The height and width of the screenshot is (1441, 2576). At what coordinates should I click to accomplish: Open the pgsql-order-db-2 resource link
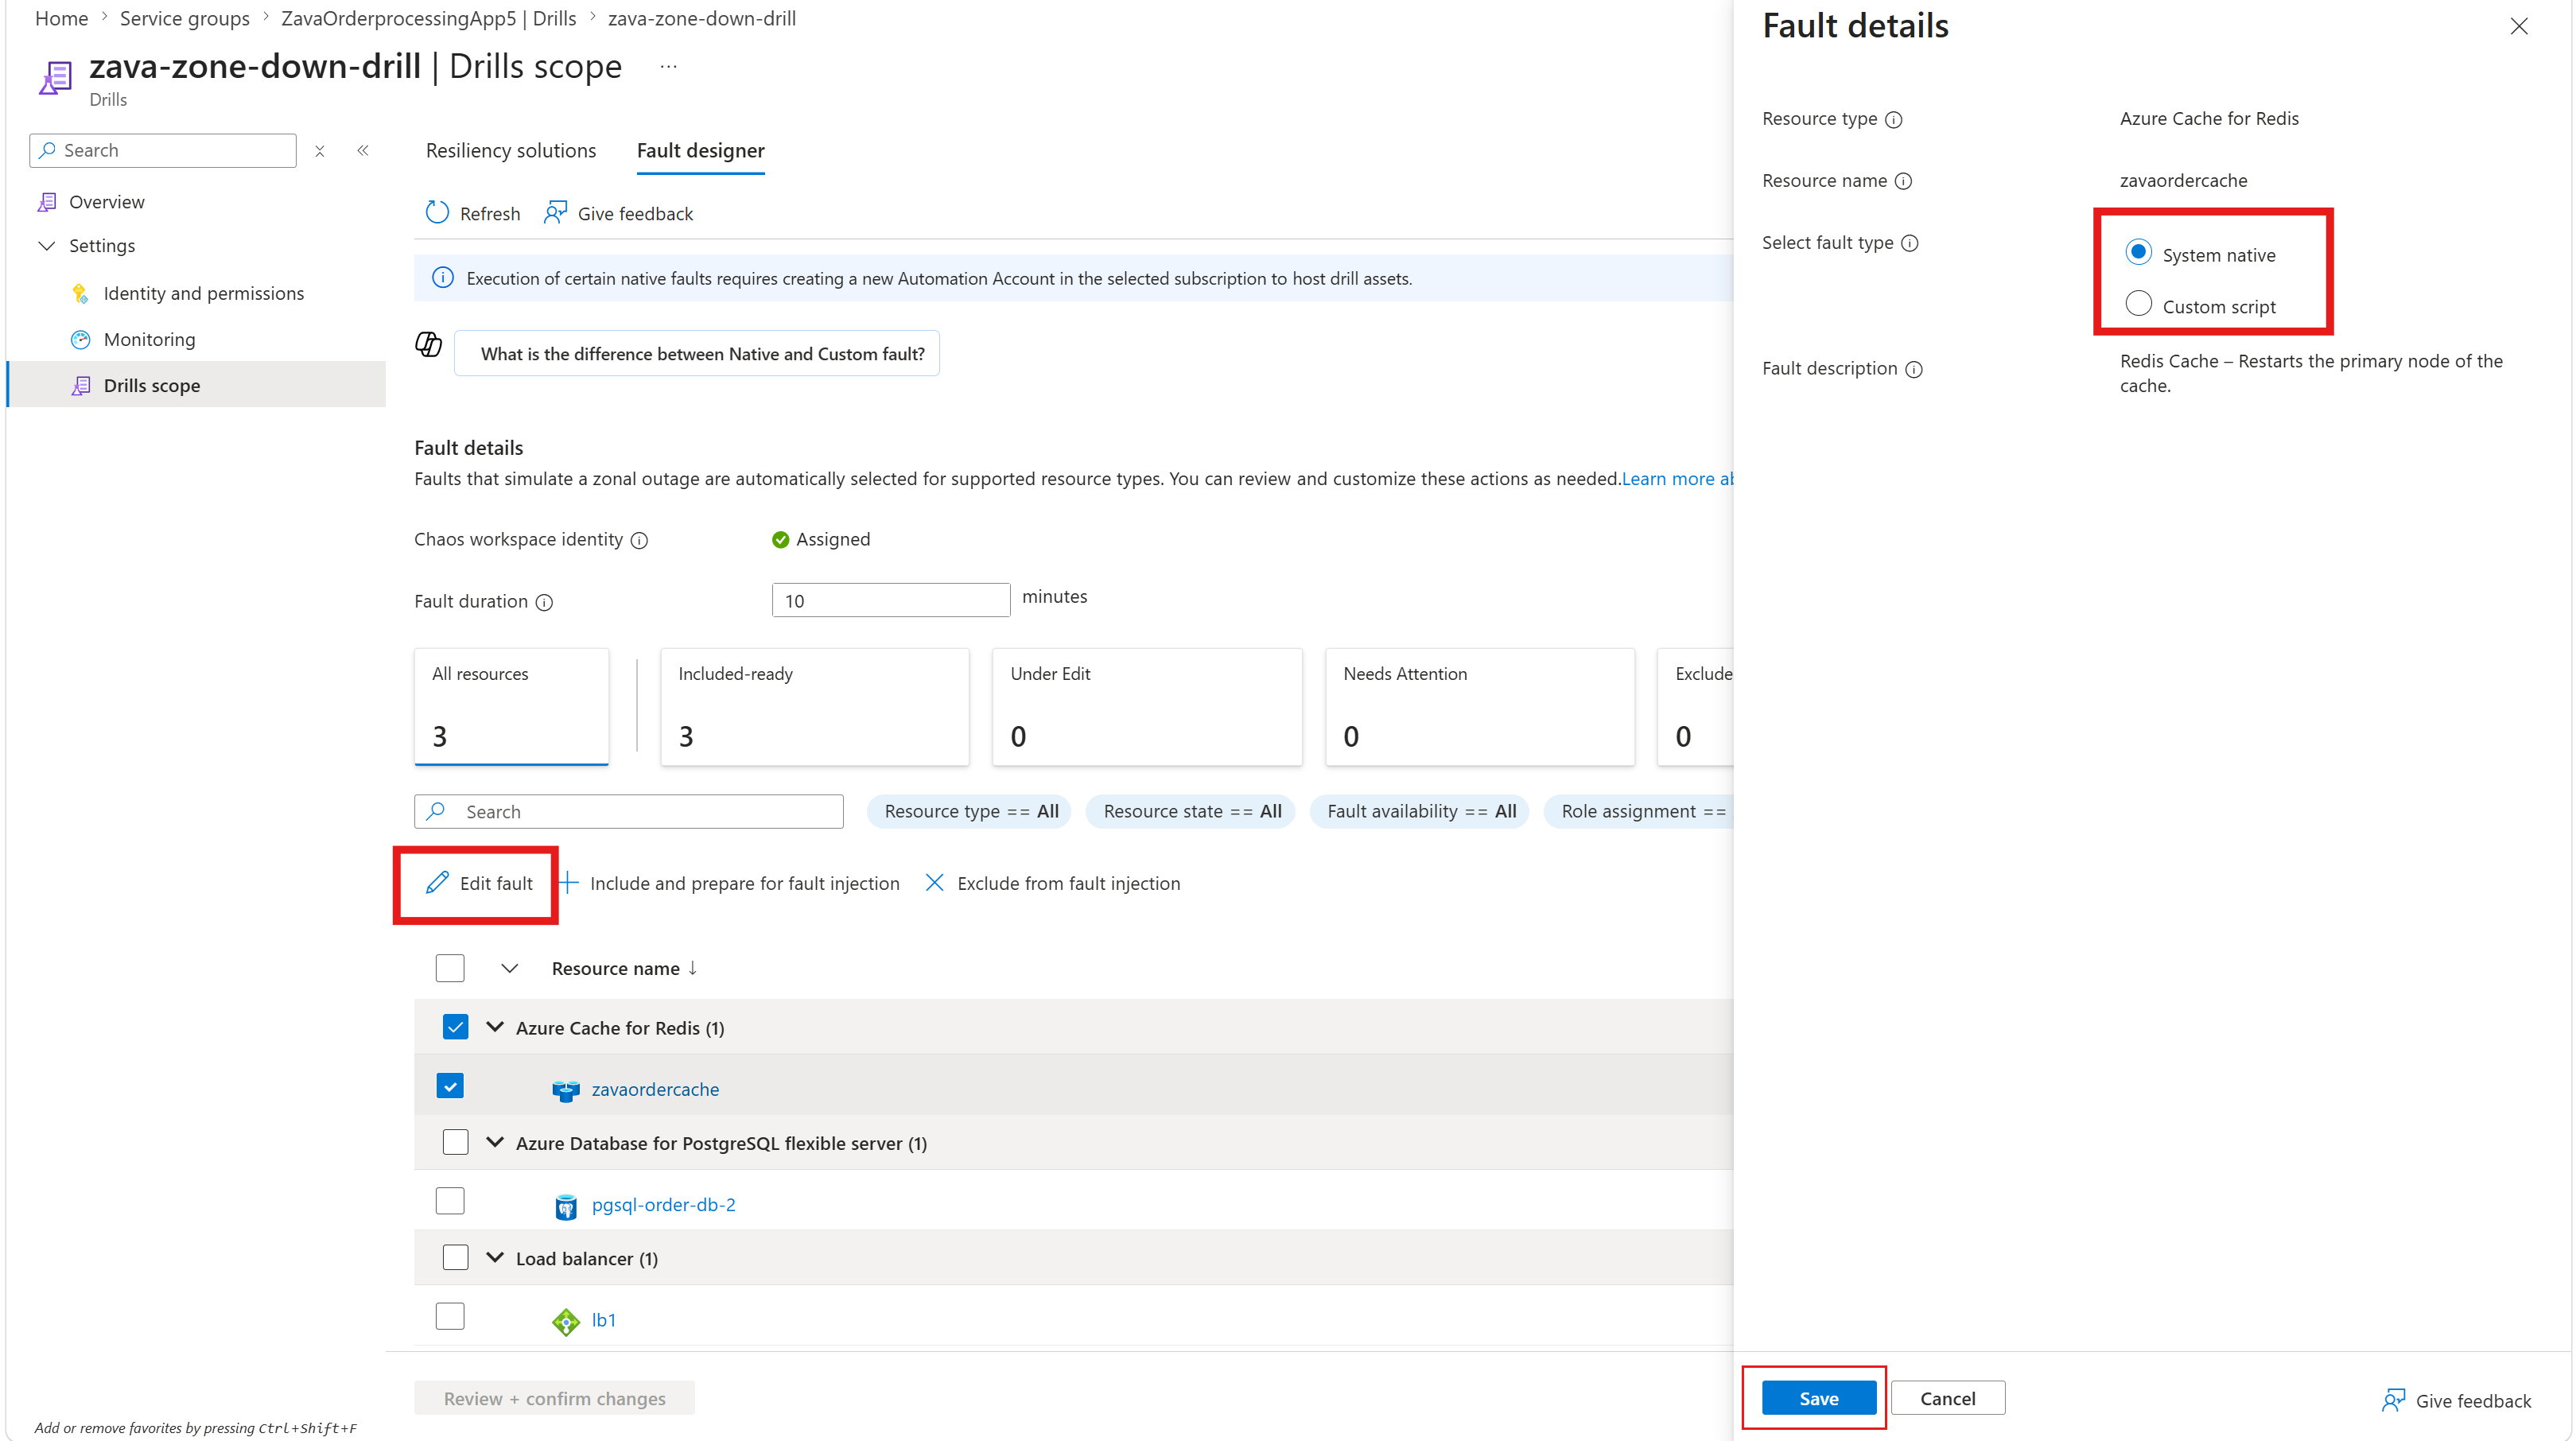663,1206
